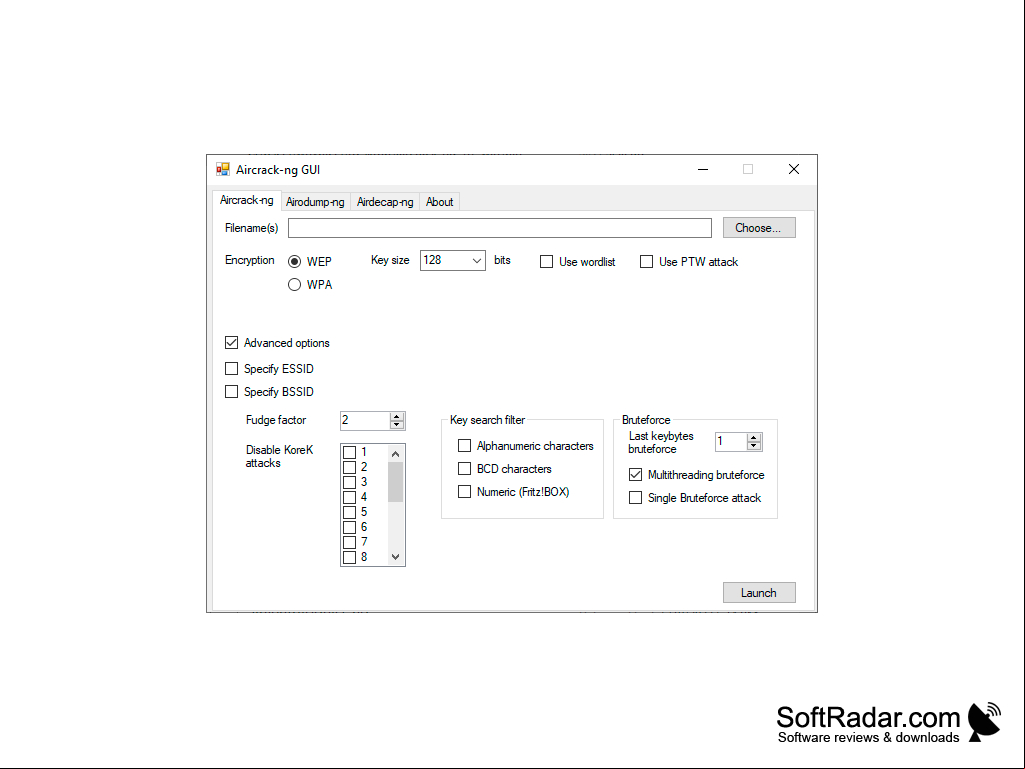Click the Choose... button
1025x769 pixels.
(x=759, y=228)
